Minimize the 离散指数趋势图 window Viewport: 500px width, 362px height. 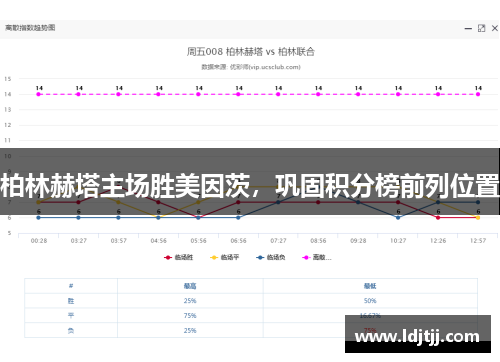[x=468, y=29]
